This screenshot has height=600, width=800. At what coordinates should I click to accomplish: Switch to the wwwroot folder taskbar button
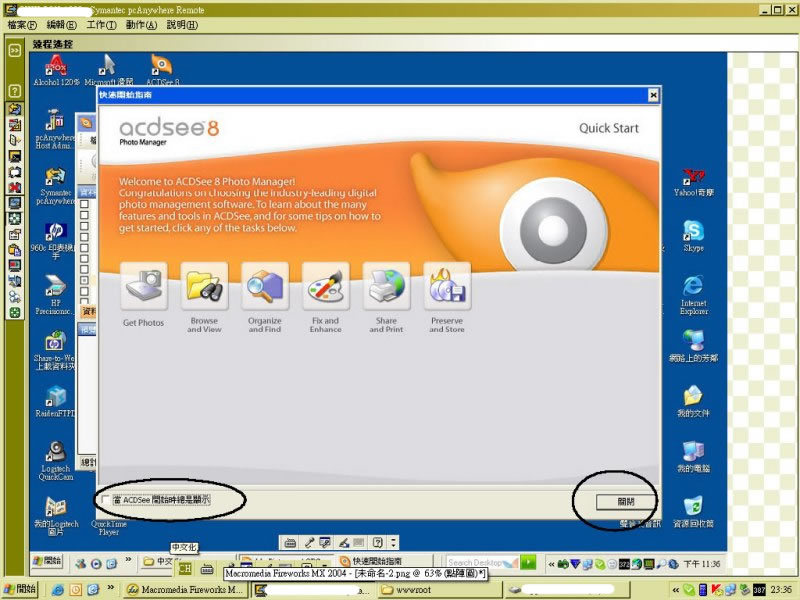441,590
